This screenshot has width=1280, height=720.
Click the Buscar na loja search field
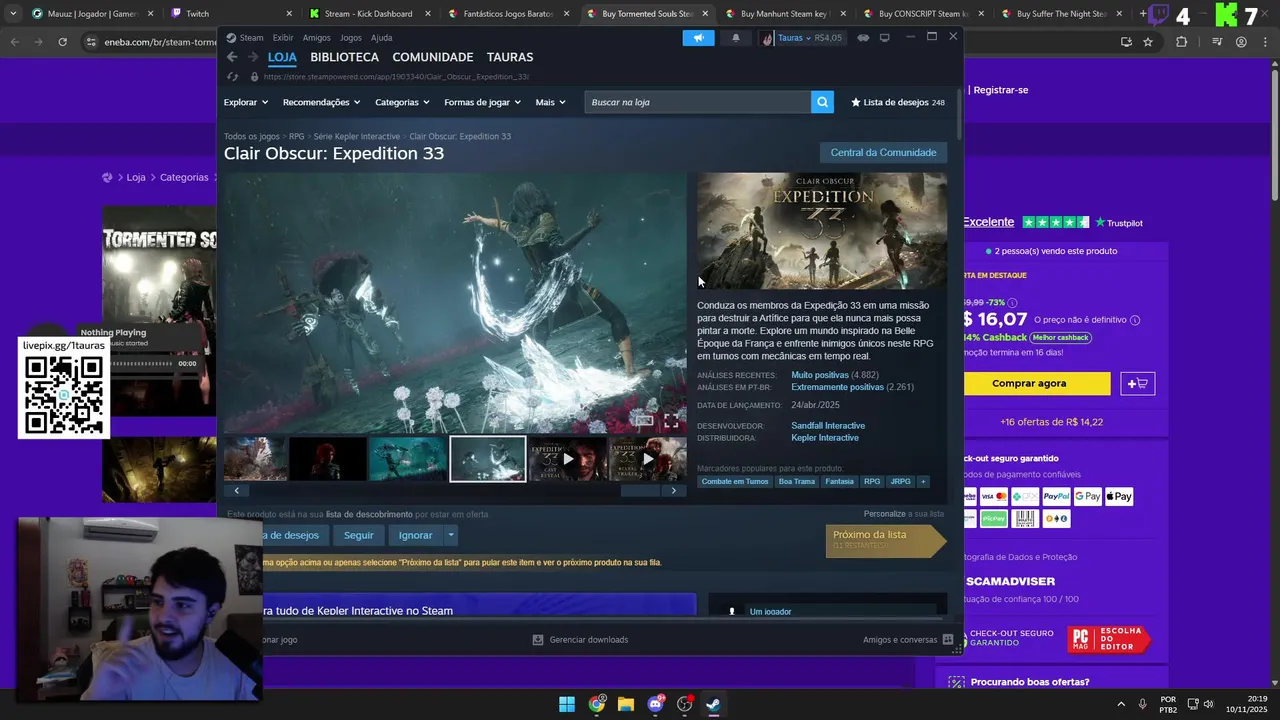pyautogui.click(x=698, y=102)
